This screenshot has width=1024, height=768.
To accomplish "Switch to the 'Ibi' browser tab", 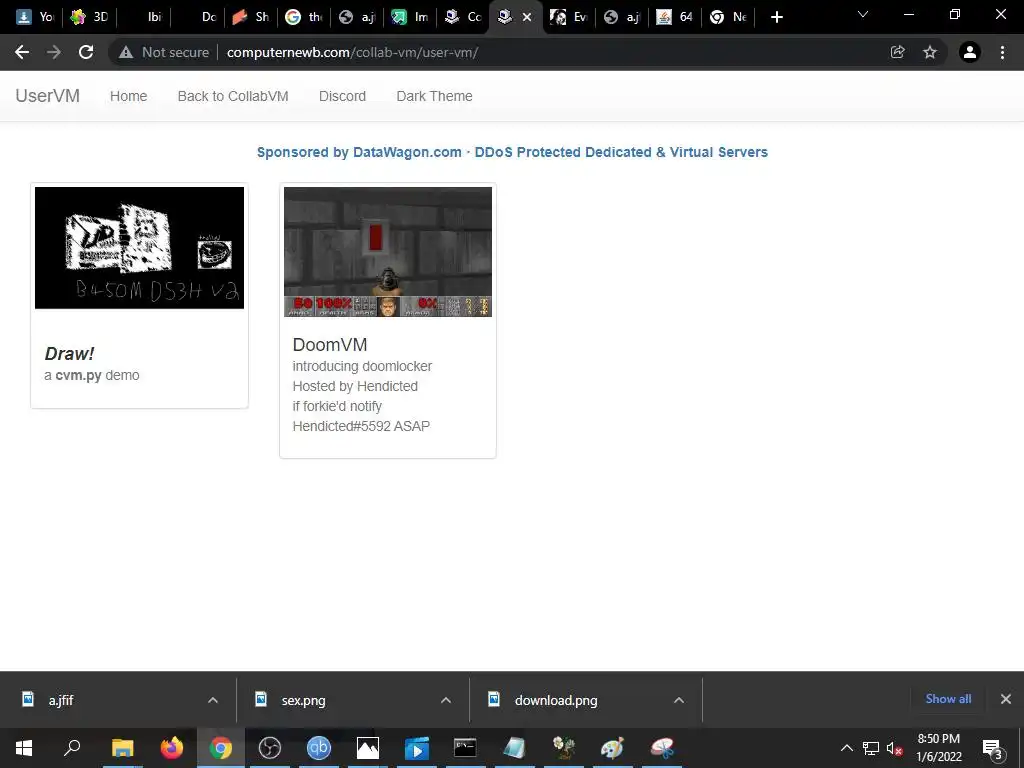I will coord(144,17).
